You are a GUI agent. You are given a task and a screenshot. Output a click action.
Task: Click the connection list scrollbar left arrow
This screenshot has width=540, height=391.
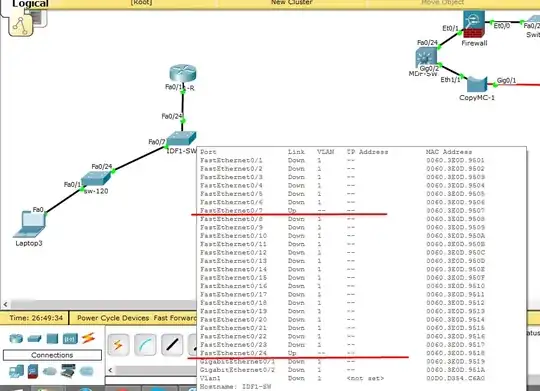110,370
